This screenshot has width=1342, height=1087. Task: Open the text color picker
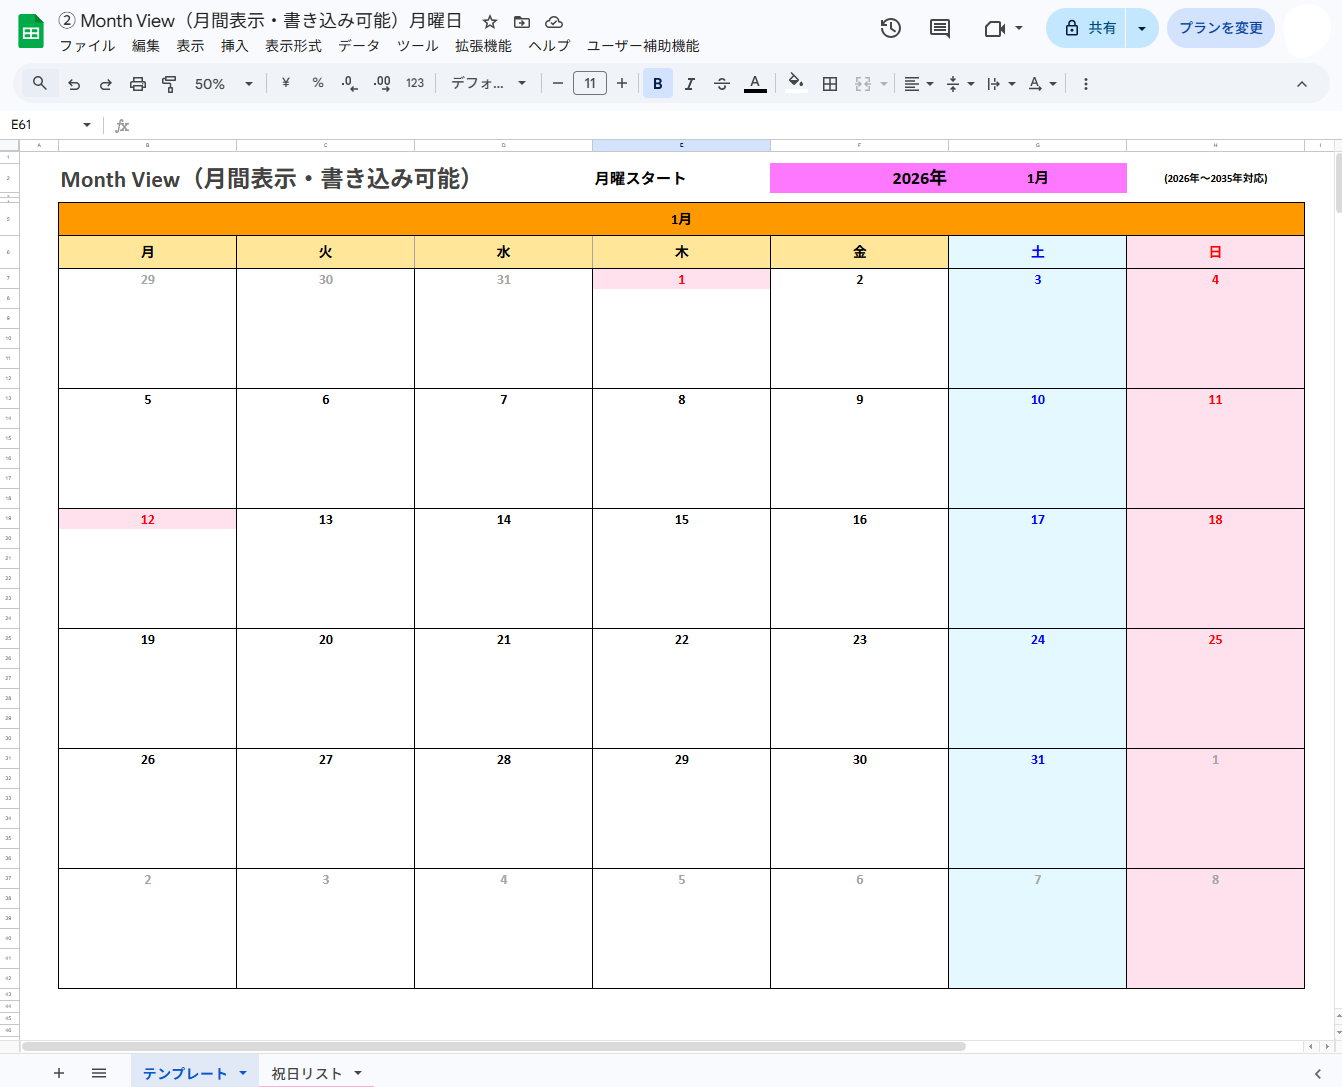(755, 83)
